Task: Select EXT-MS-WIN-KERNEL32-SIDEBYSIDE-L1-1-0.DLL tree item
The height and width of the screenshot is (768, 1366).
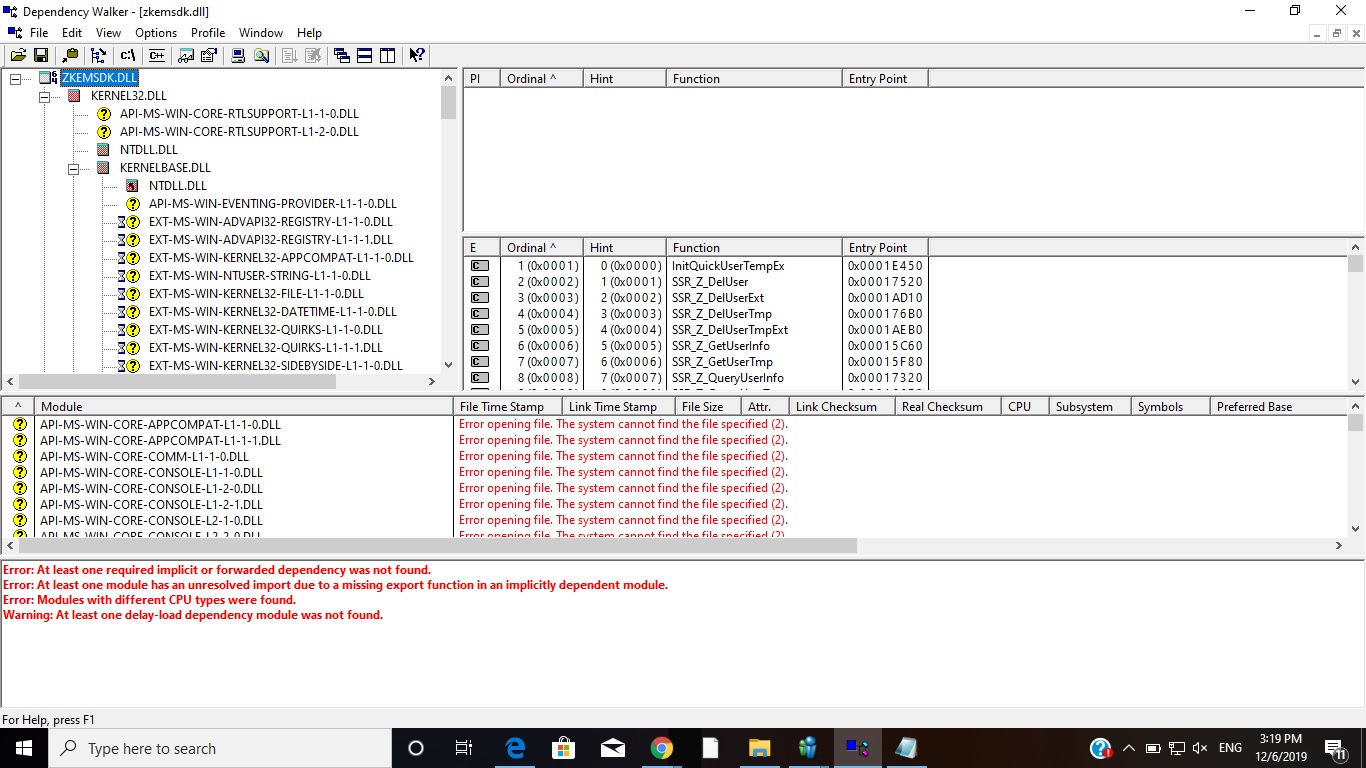Action: pos(276,366)
